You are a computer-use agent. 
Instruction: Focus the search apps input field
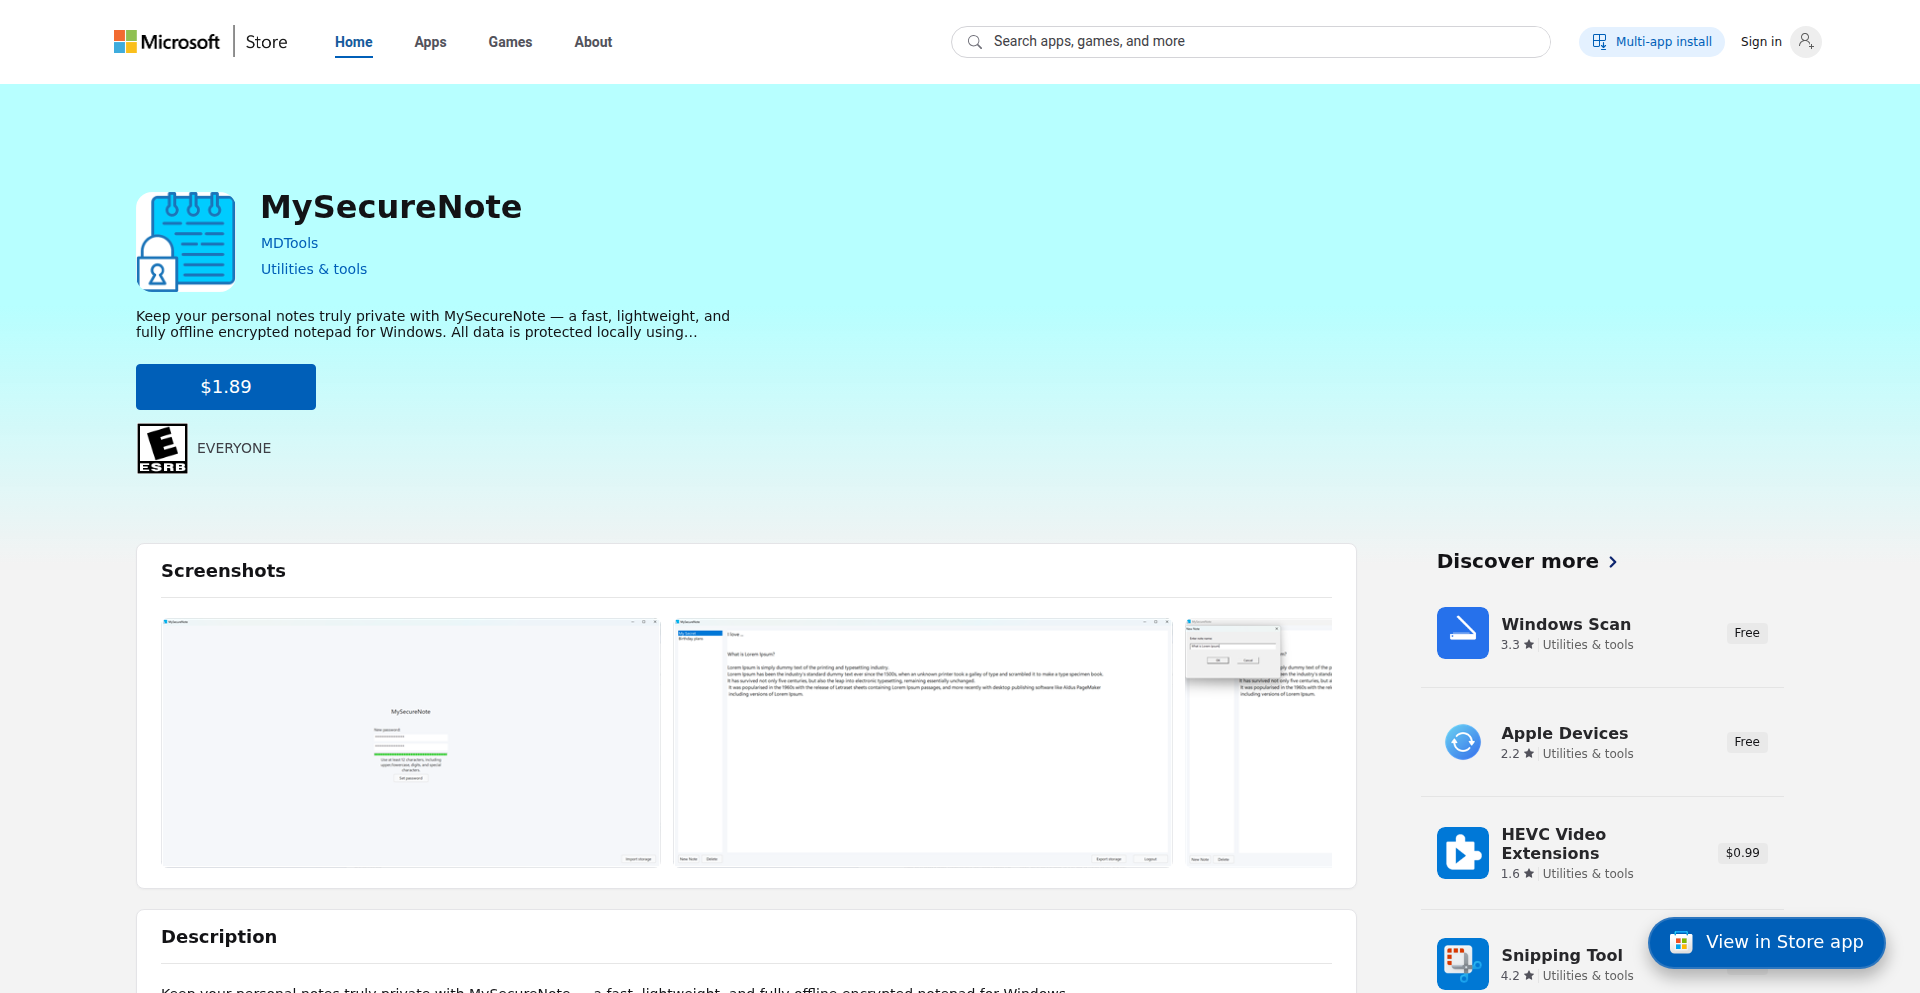pyautogui.click(x=1250, y=42)
